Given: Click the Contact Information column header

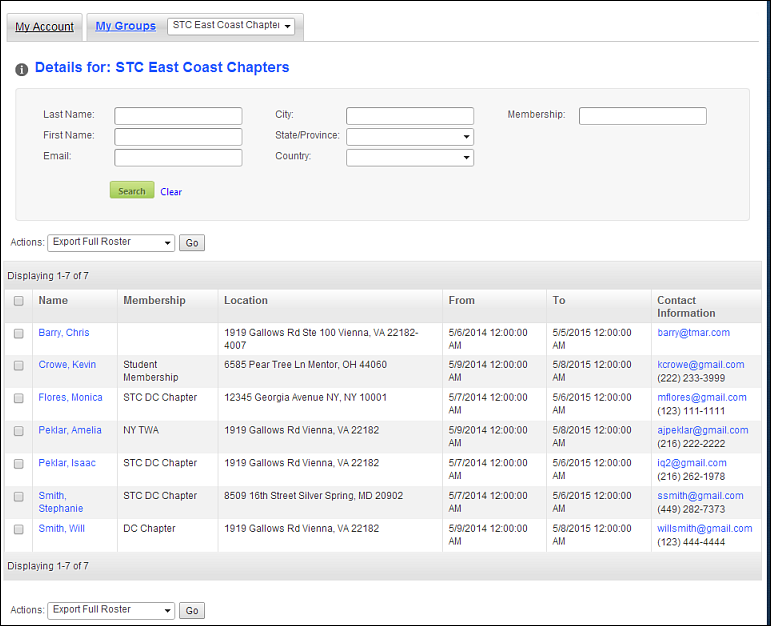Looking at the screenshot, I should click(686, 306).
